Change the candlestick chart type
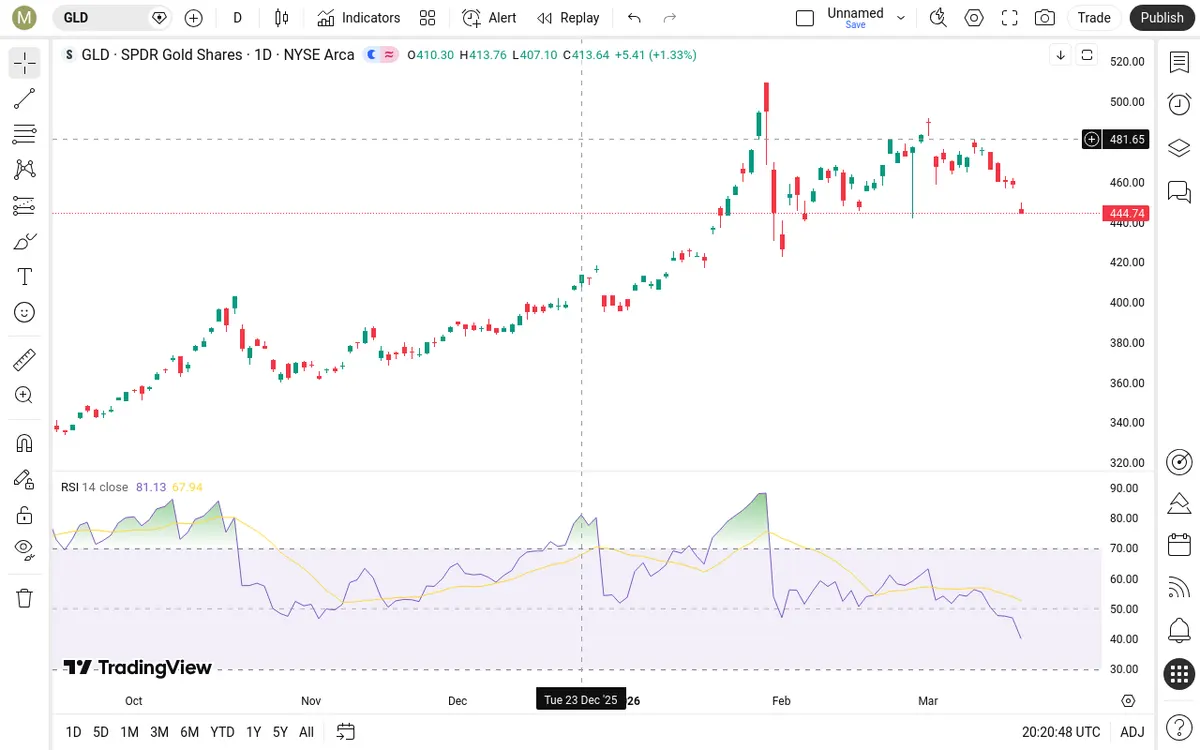 point(282,18)
